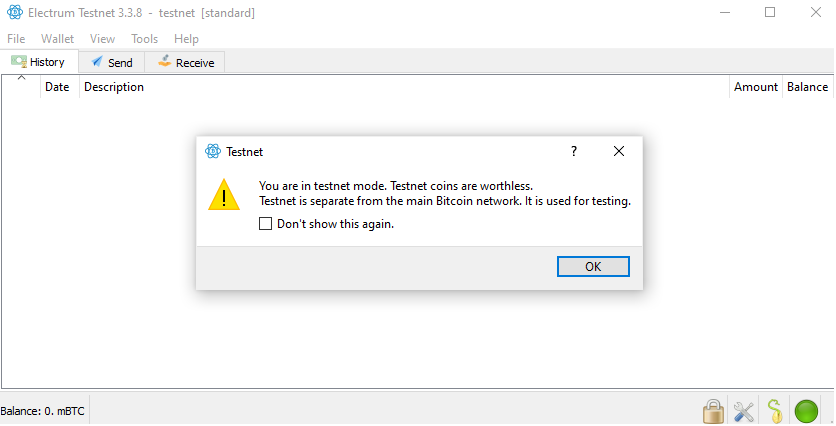Open preferences via the tools icon
This screenshot has width=836, height=426.
[744, 412]
